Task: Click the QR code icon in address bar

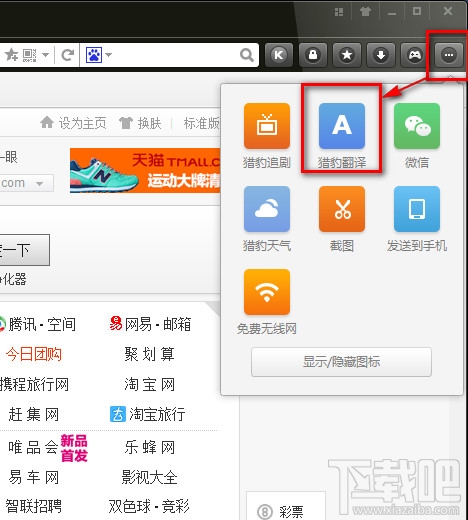Action: [29, 55]
